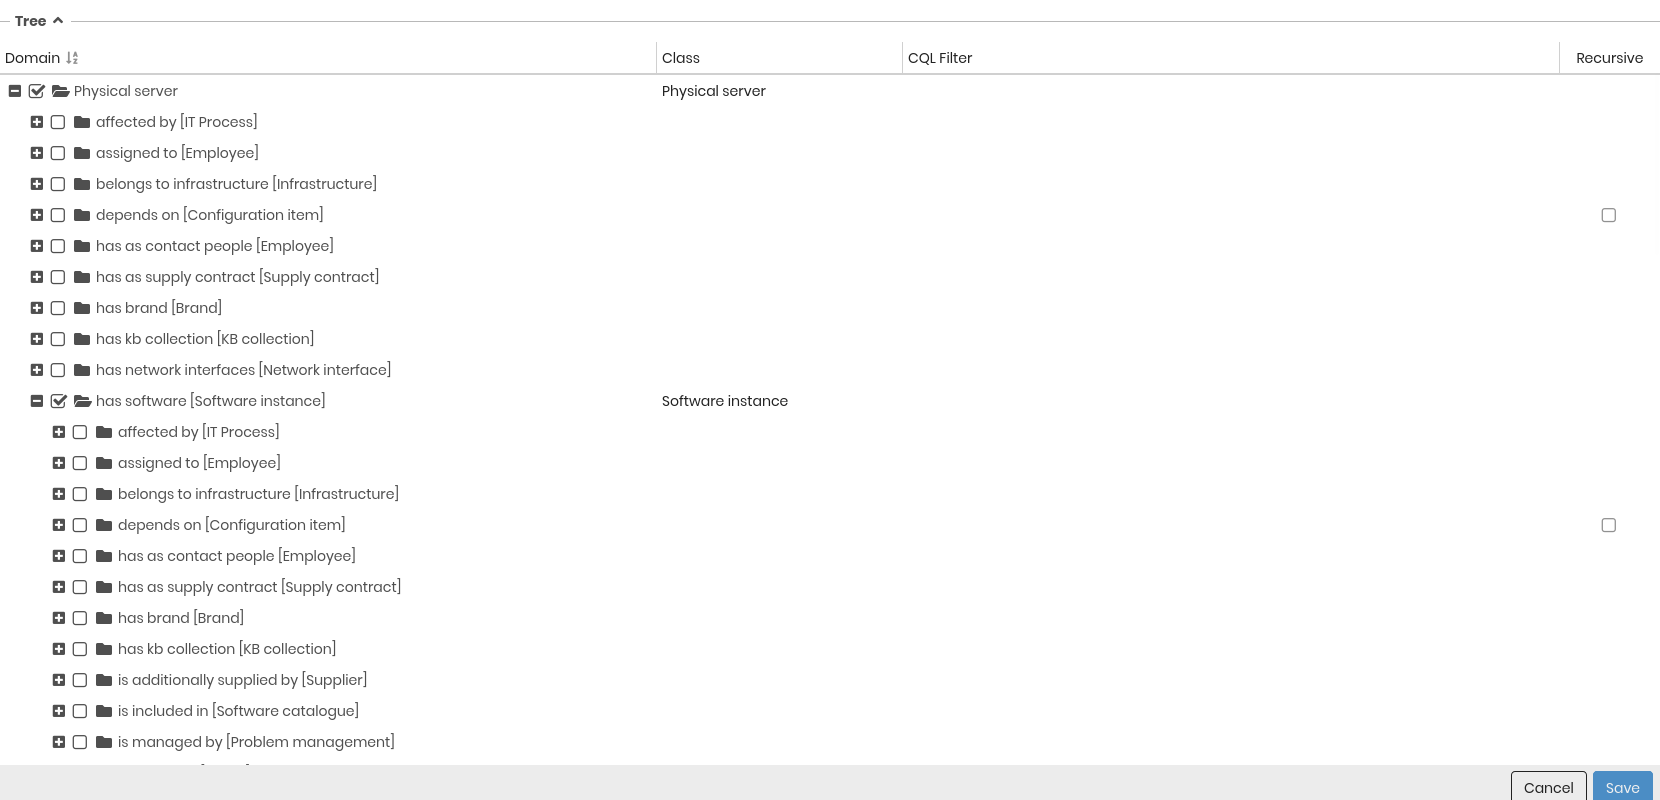Collapse the has software node
Screen dimensions: 1660x800
[x=37, y=401]
